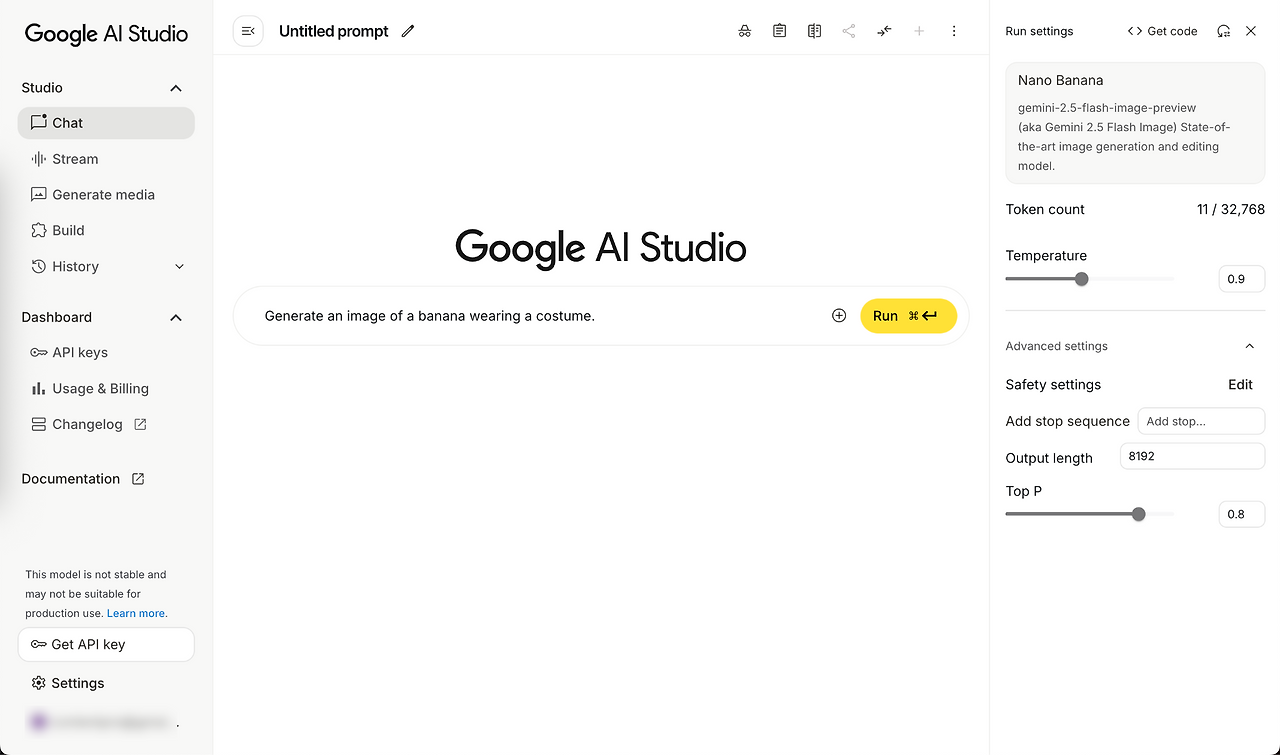Click the inward arrows collapse icon
This screenshot has width=1280, height=755.
tap(884, 31)
